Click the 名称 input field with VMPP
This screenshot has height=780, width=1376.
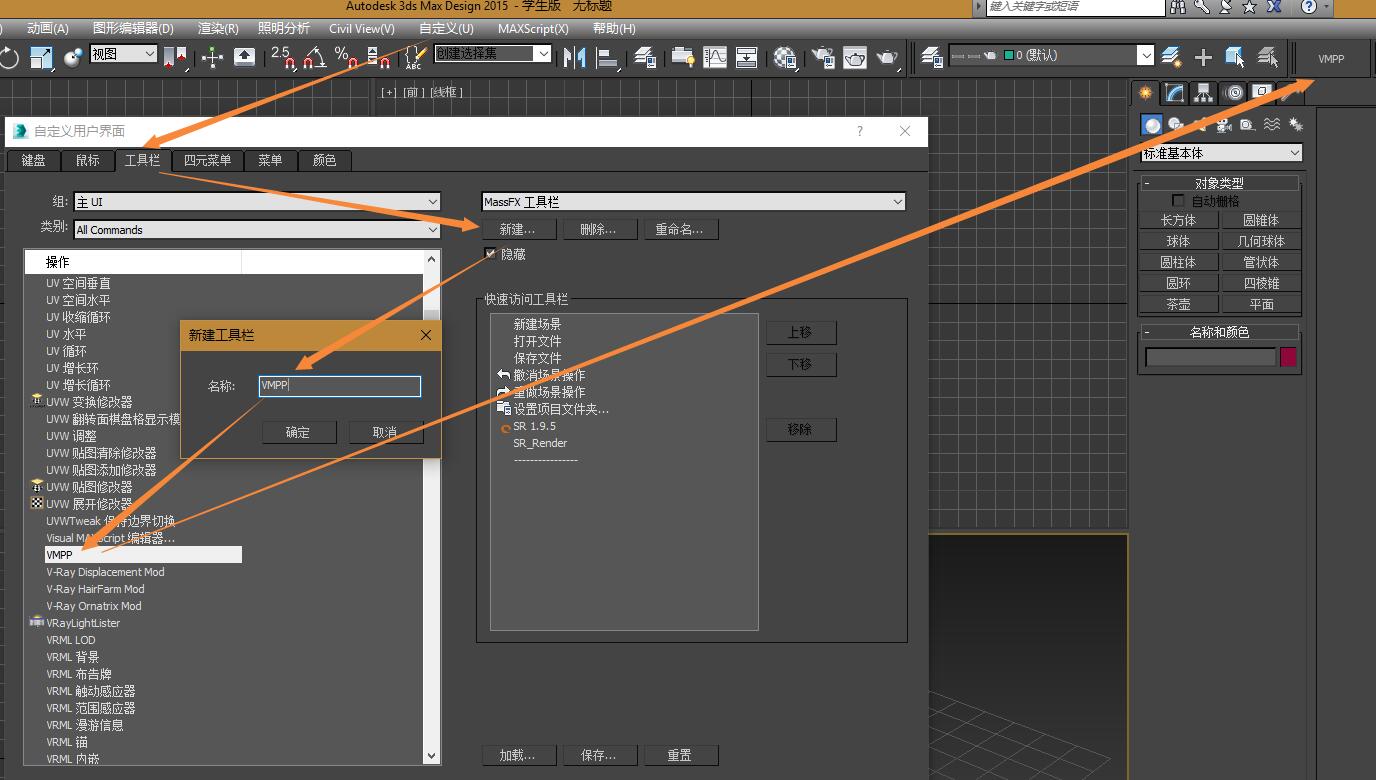click(340, 386)
